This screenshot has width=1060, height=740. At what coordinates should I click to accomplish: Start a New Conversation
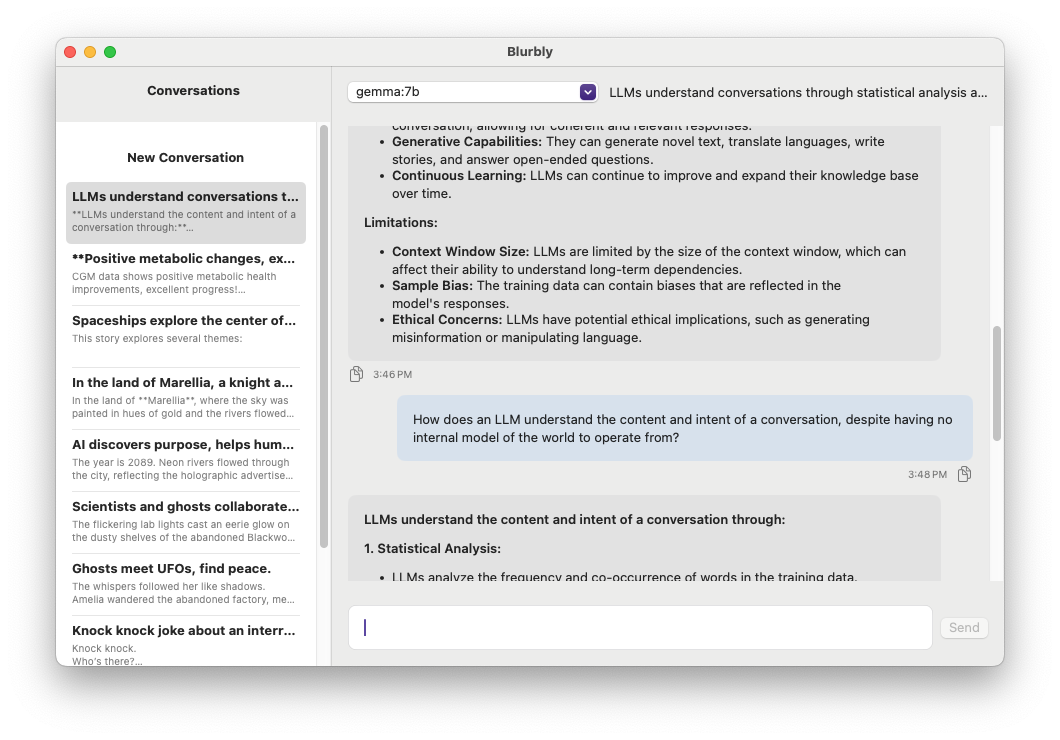185,157
